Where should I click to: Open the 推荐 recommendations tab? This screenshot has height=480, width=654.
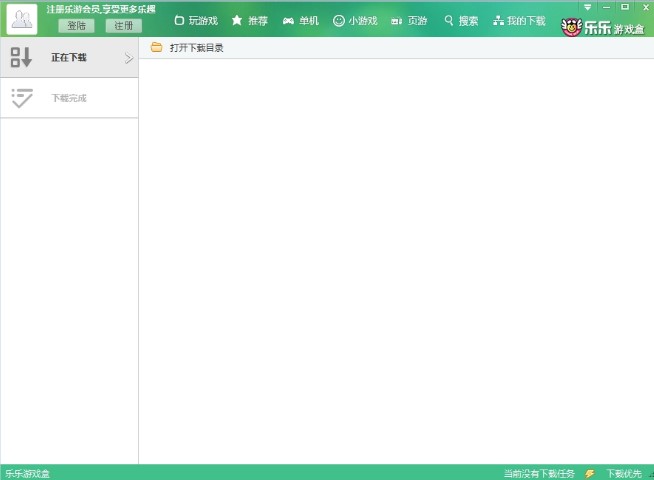click(249, 20)
